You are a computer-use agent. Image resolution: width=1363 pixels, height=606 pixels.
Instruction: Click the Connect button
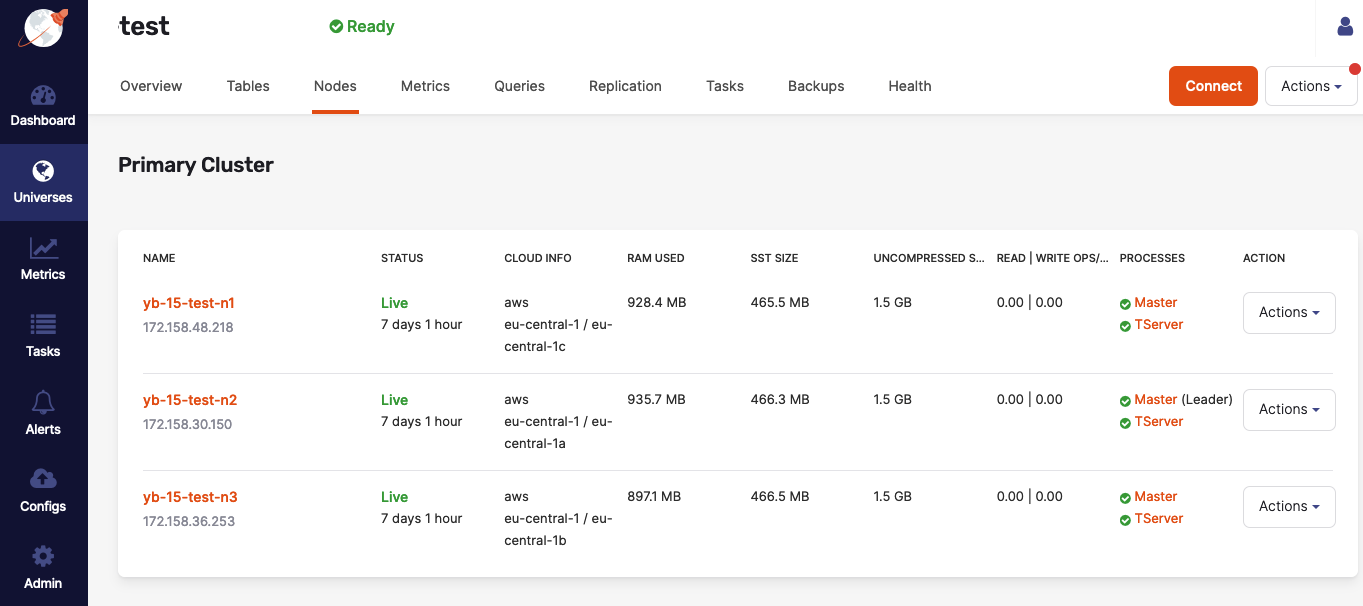point(1213,86)
